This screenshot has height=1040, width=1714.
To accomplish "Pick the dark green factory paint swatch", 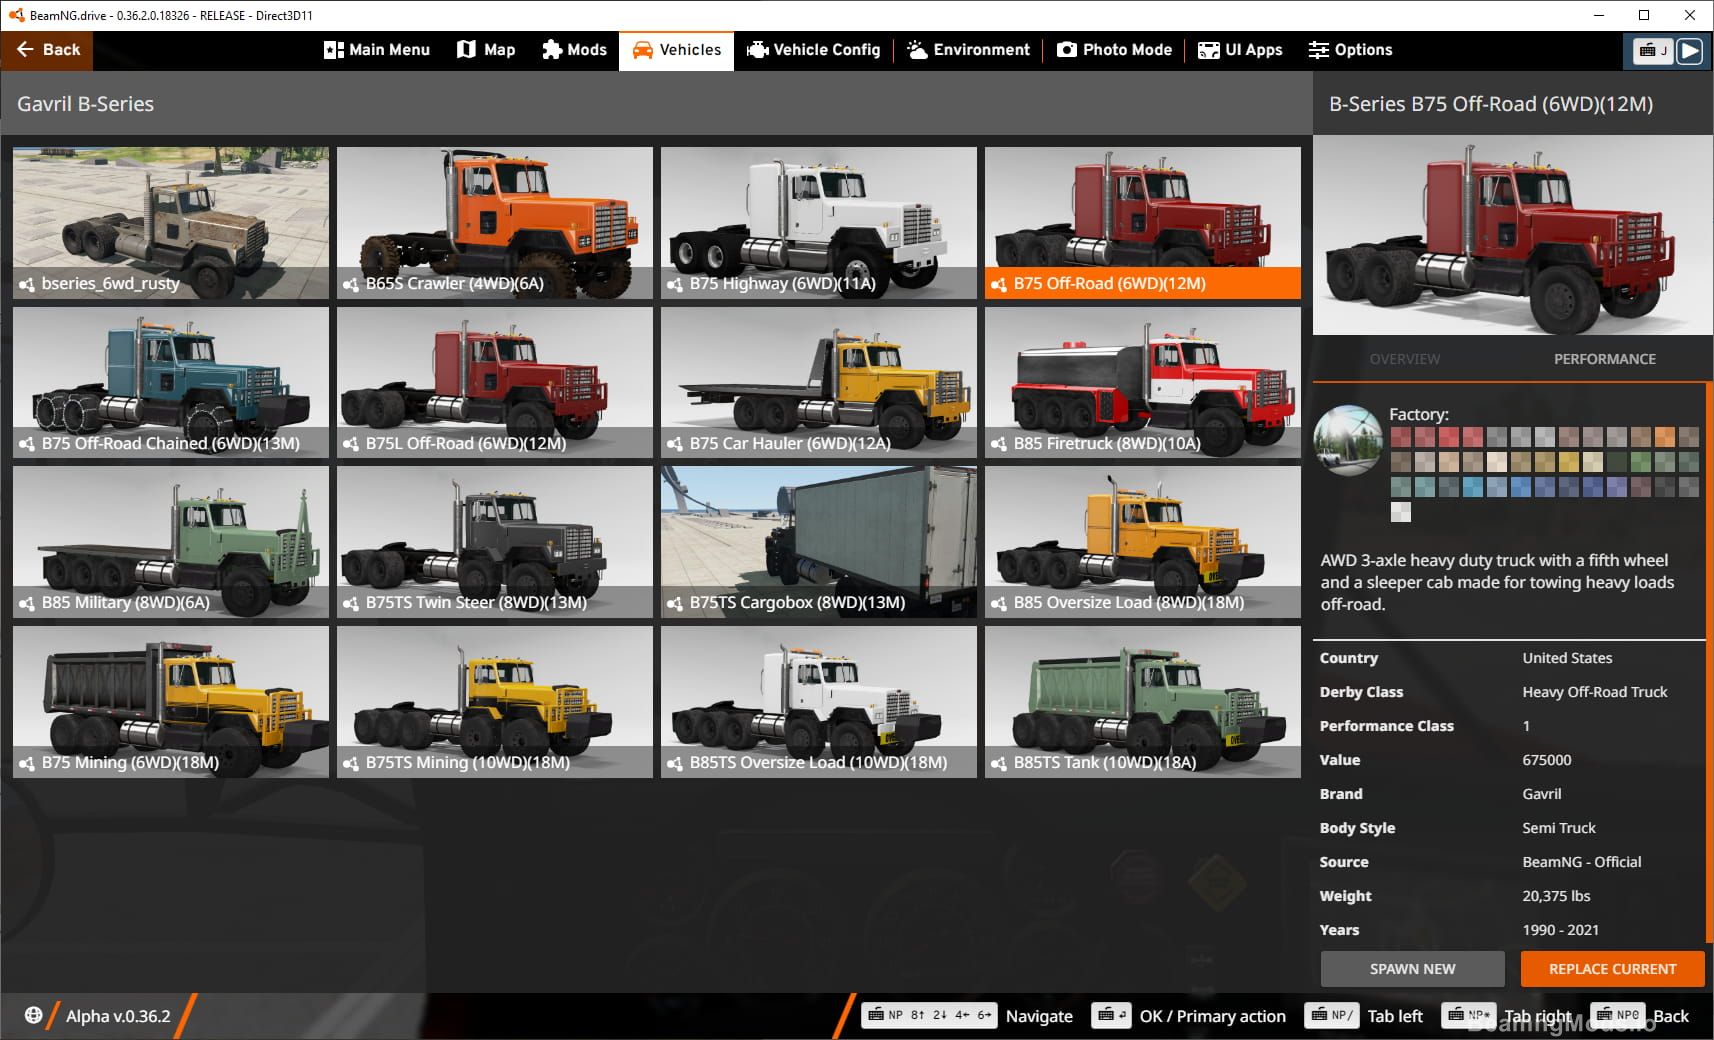I will tap(1616, 462).
